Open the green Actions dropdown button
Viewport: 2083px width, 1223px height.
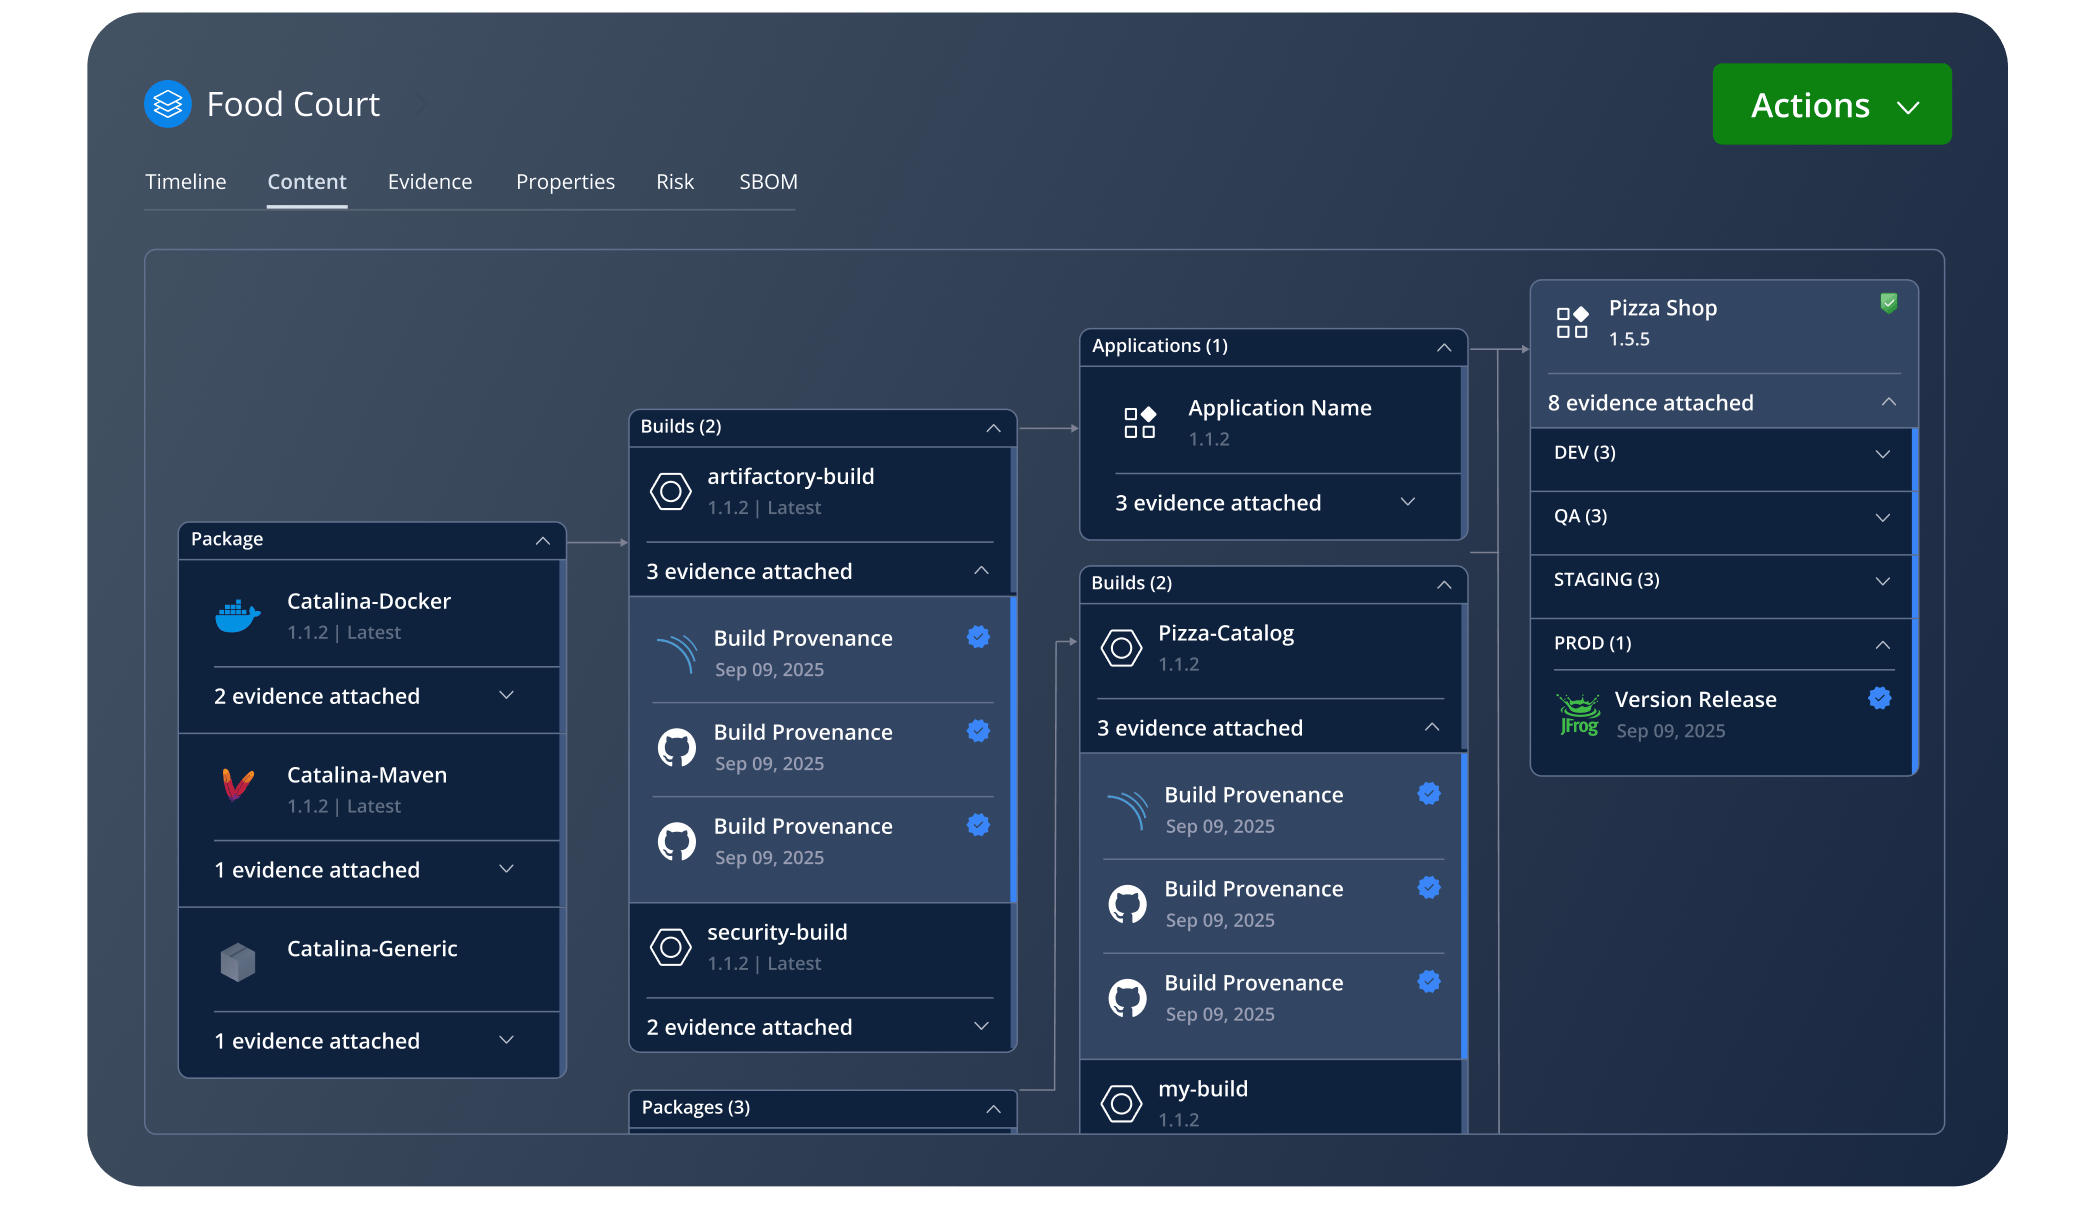click(1831, 105)
